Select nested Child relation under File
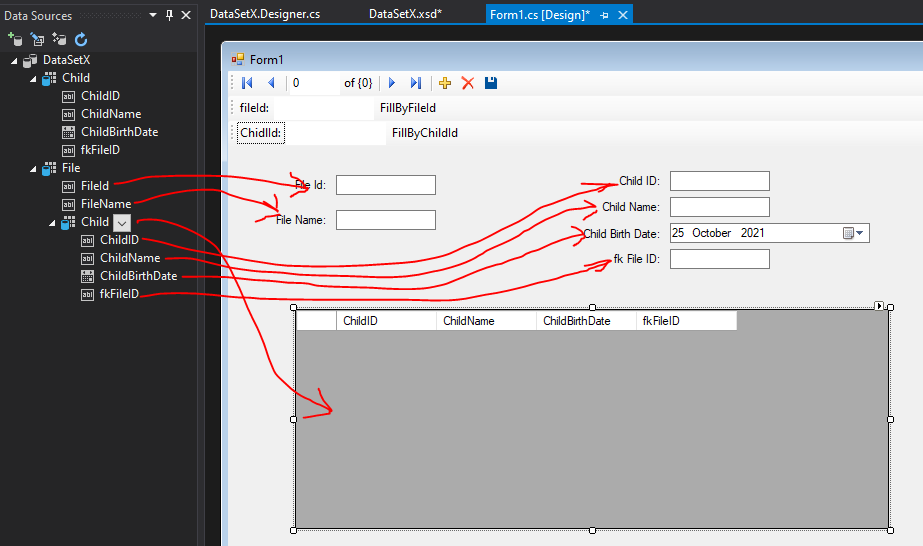This screenshot has width=923, height=546. [x=95, y=222]
